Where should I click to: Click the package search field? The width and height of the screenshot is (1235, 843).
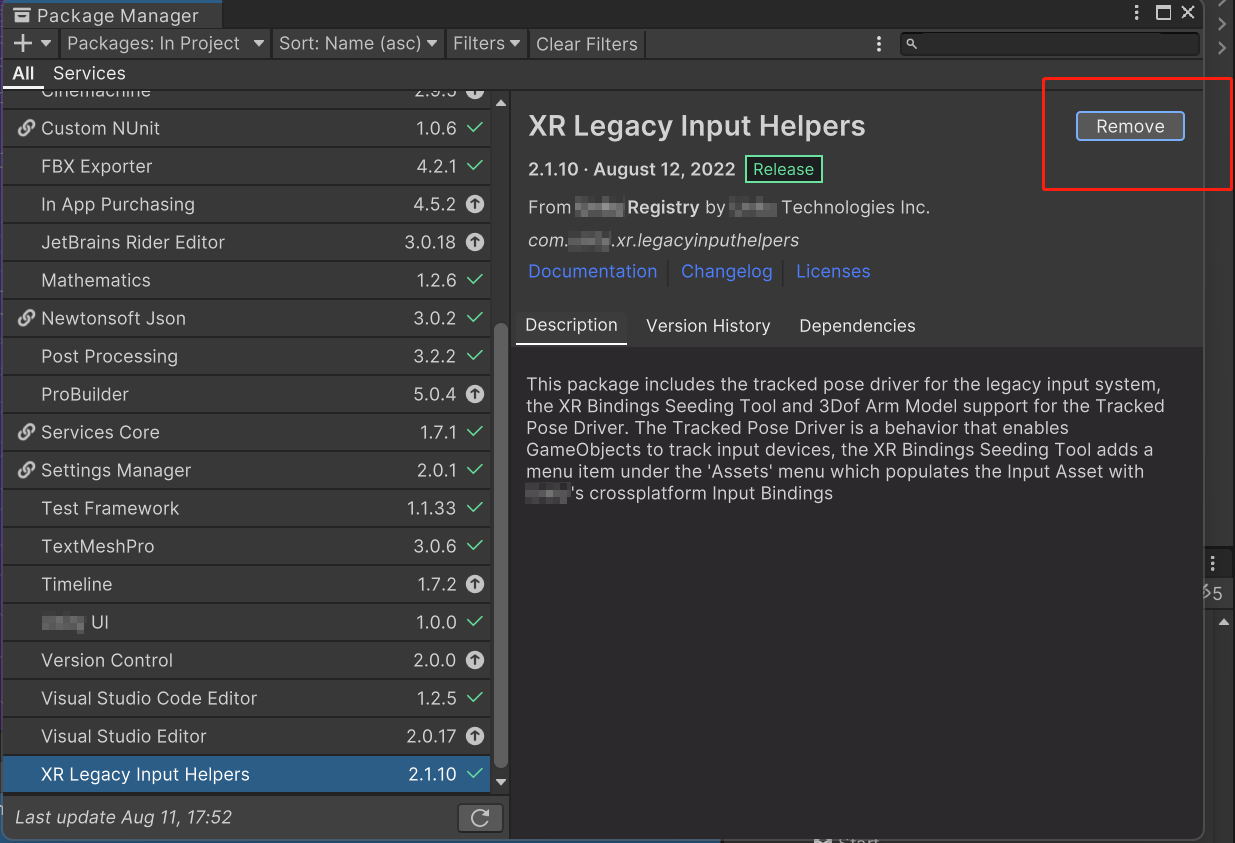tap(1055, 44)
